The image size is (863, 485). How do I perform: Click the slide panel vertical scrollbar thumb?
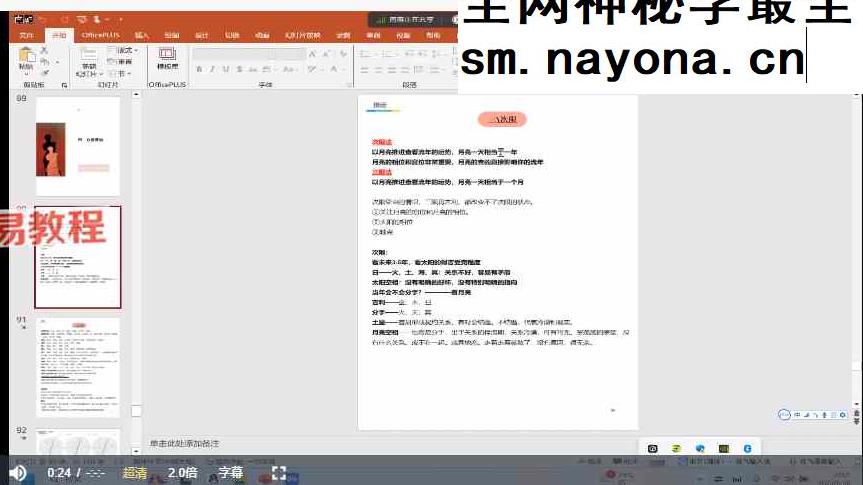click(136, 411)
